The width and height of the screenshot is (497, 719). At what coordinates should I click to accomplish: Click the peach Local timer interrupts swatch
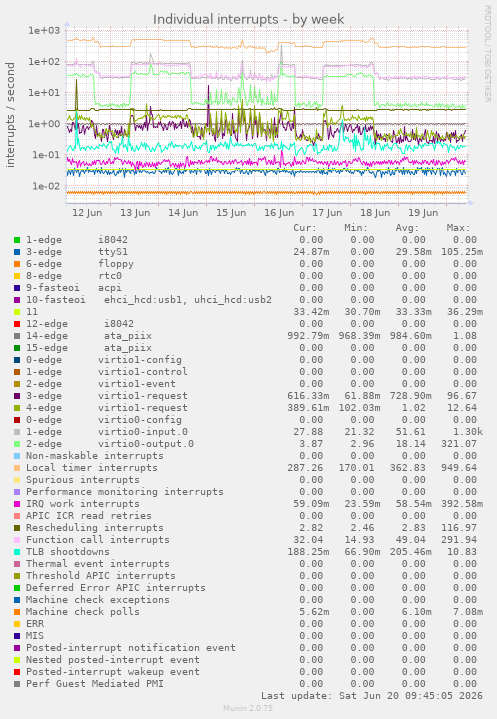point(17,468)
